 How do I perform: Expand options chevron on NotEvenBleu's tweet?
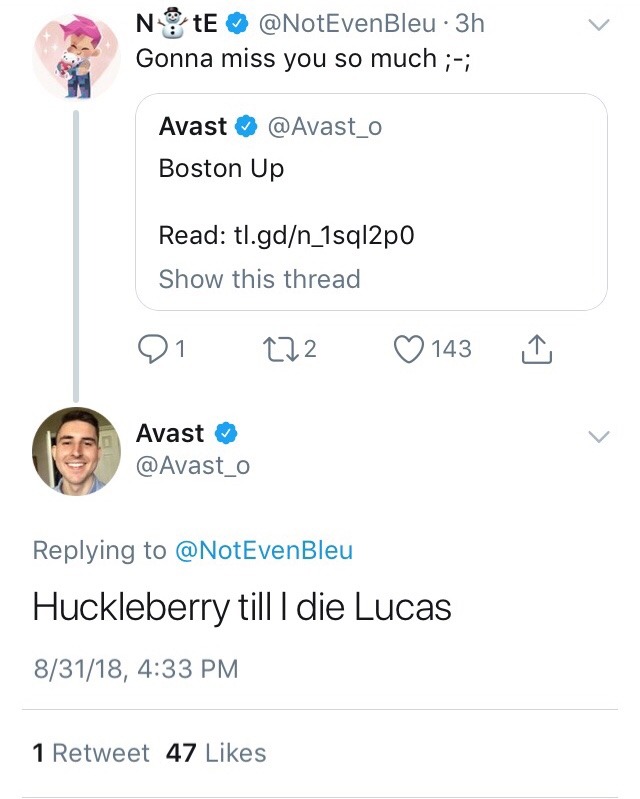[x=597, y=27]
